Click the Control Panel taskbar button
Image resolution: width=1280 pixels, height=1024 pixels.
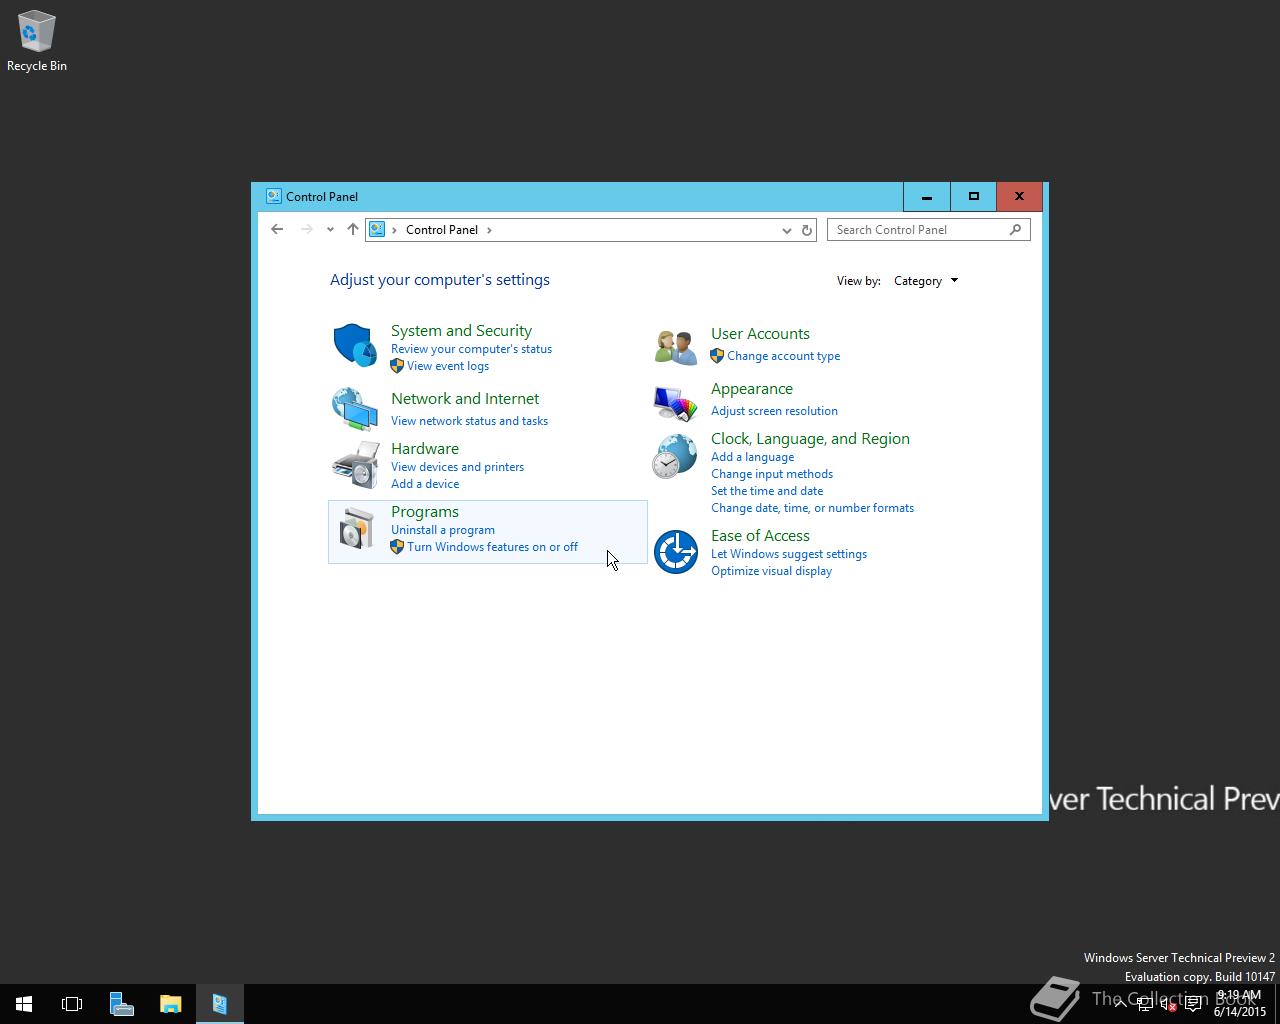[219, 1004]
